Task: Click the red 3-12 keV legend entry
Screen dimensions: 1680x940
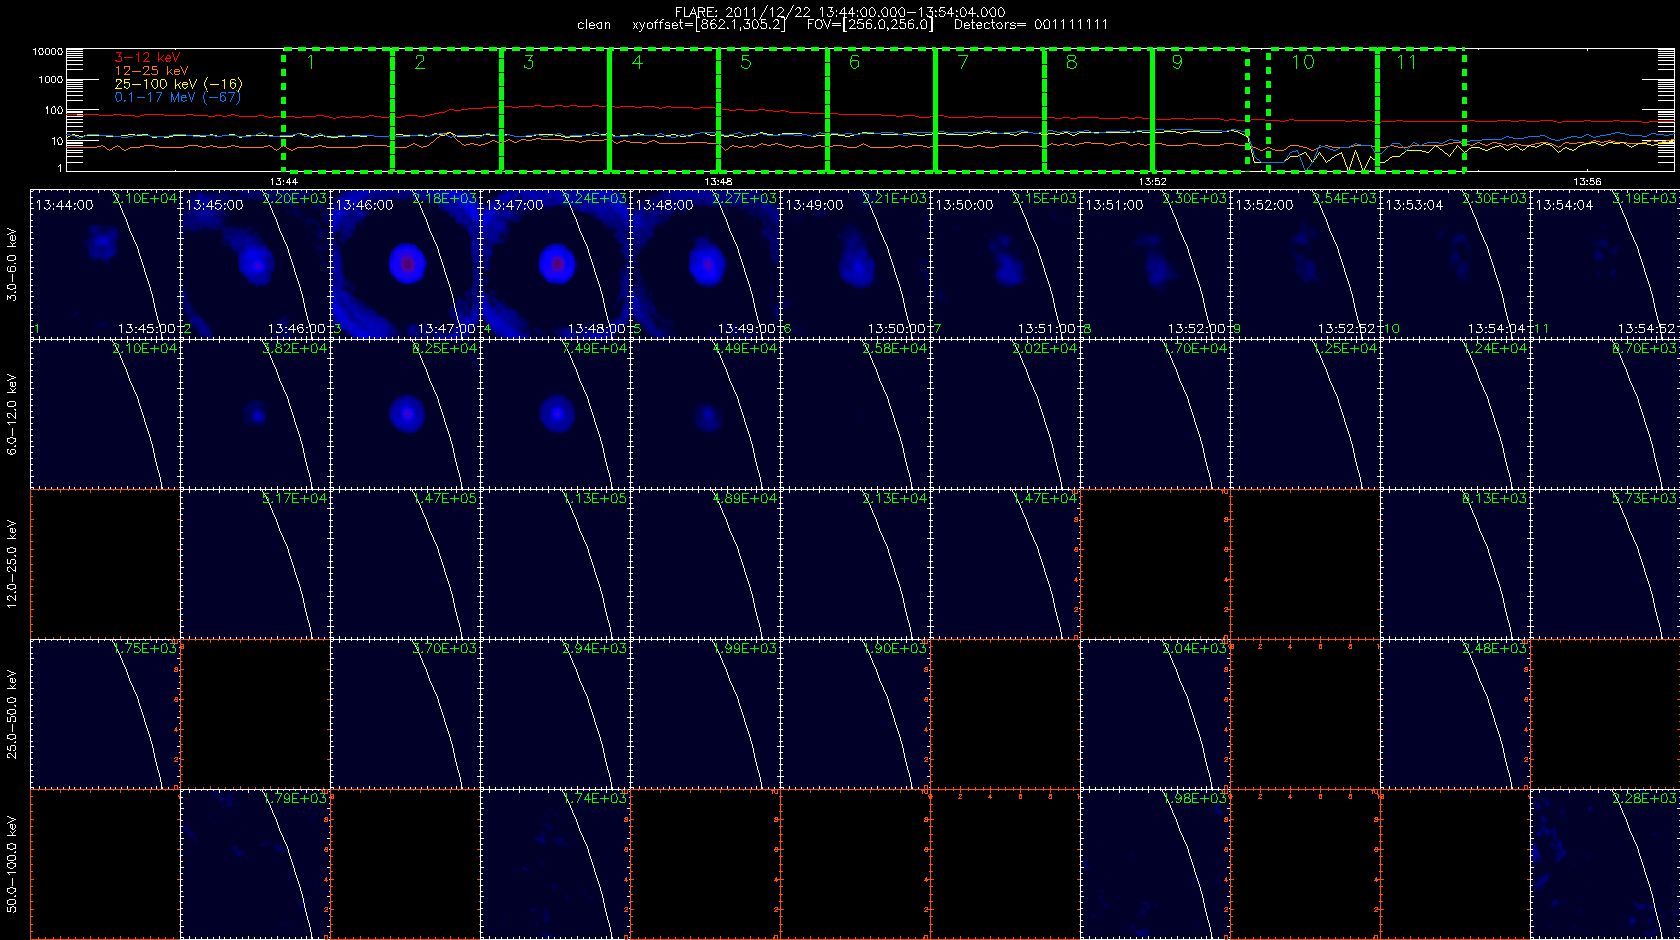Action: [x=147, y=58]
